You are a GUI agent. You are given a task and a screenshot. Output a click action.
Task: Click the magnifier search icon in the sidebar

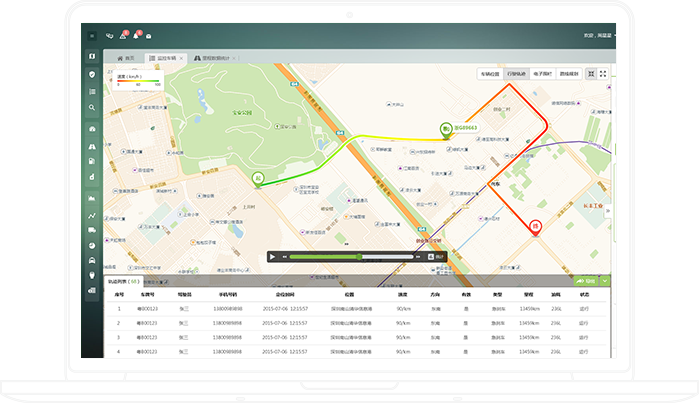[x=92, y=107]
